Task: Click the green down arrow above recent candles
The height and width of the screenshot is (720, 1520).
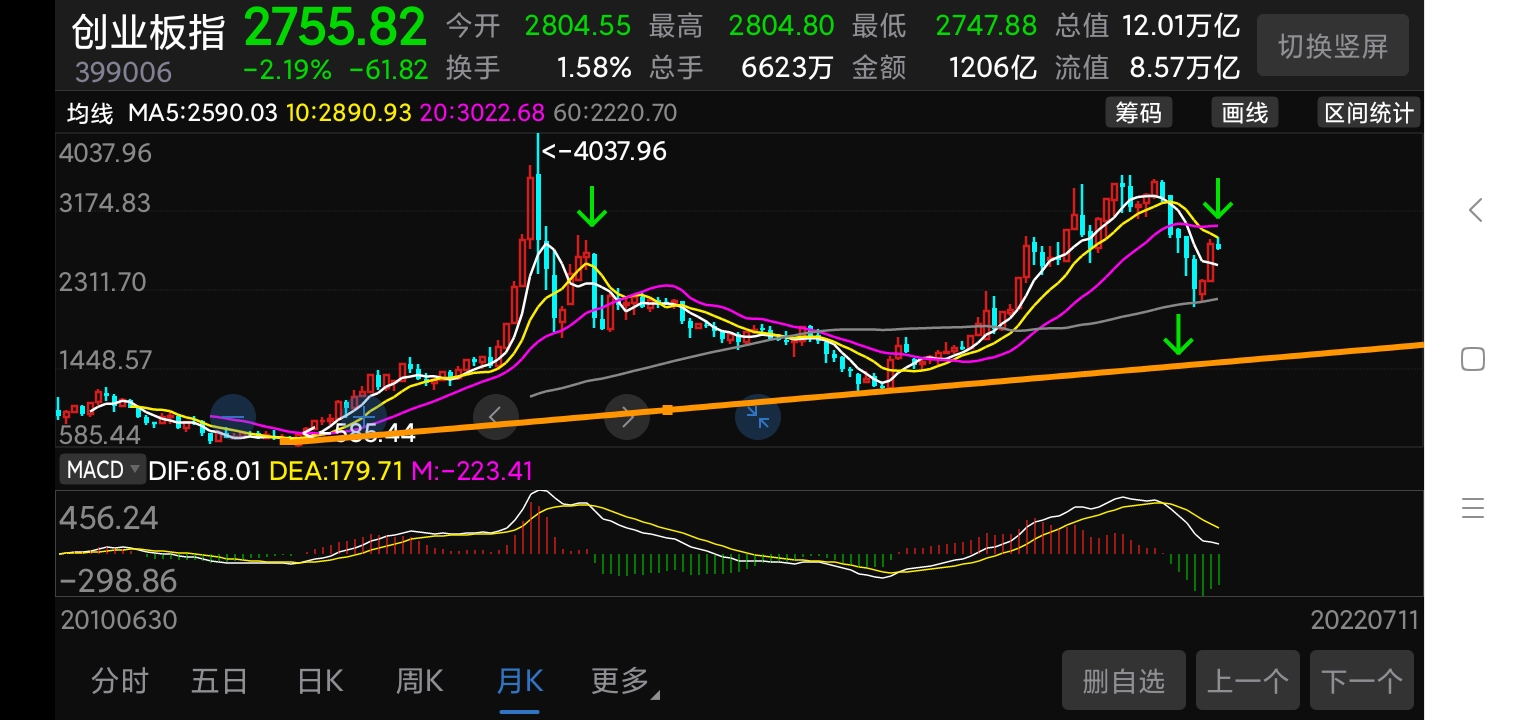Action: click(x=1218, y=198)
